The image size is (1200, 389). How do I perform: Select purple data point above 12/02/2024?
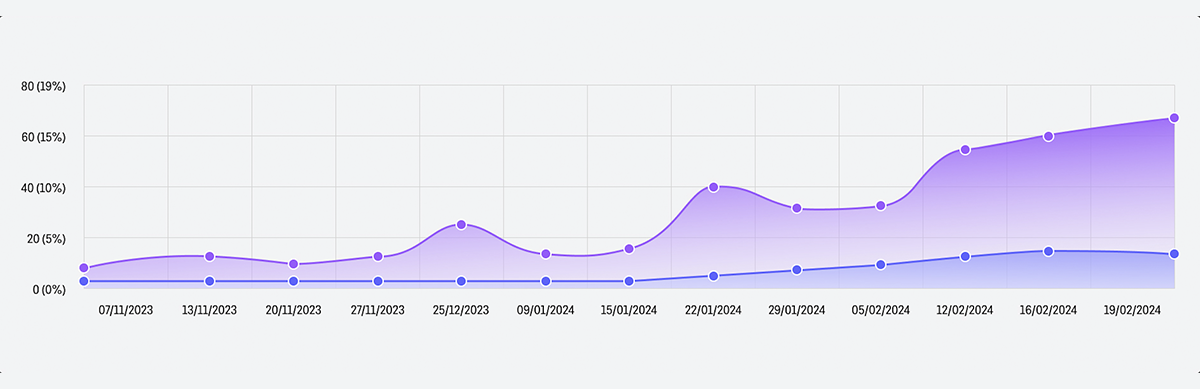(x=965, y=150)
